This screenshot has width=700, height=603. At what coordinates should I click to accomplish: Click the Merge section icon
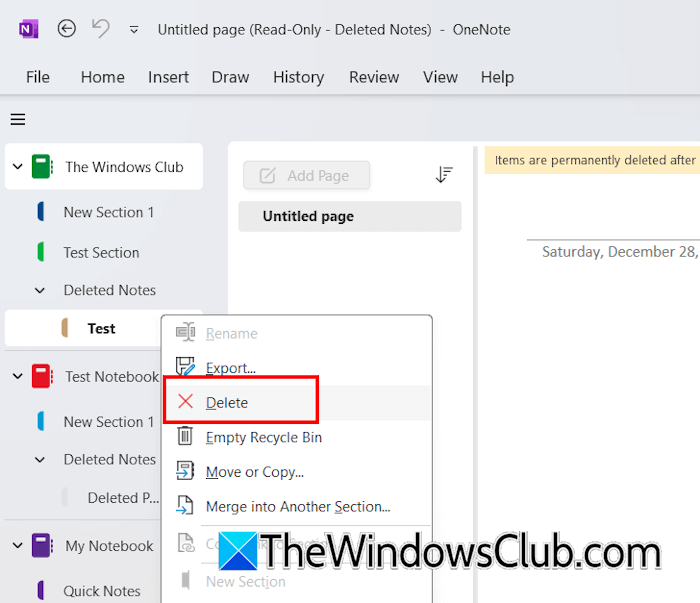(x=185, y=505)
